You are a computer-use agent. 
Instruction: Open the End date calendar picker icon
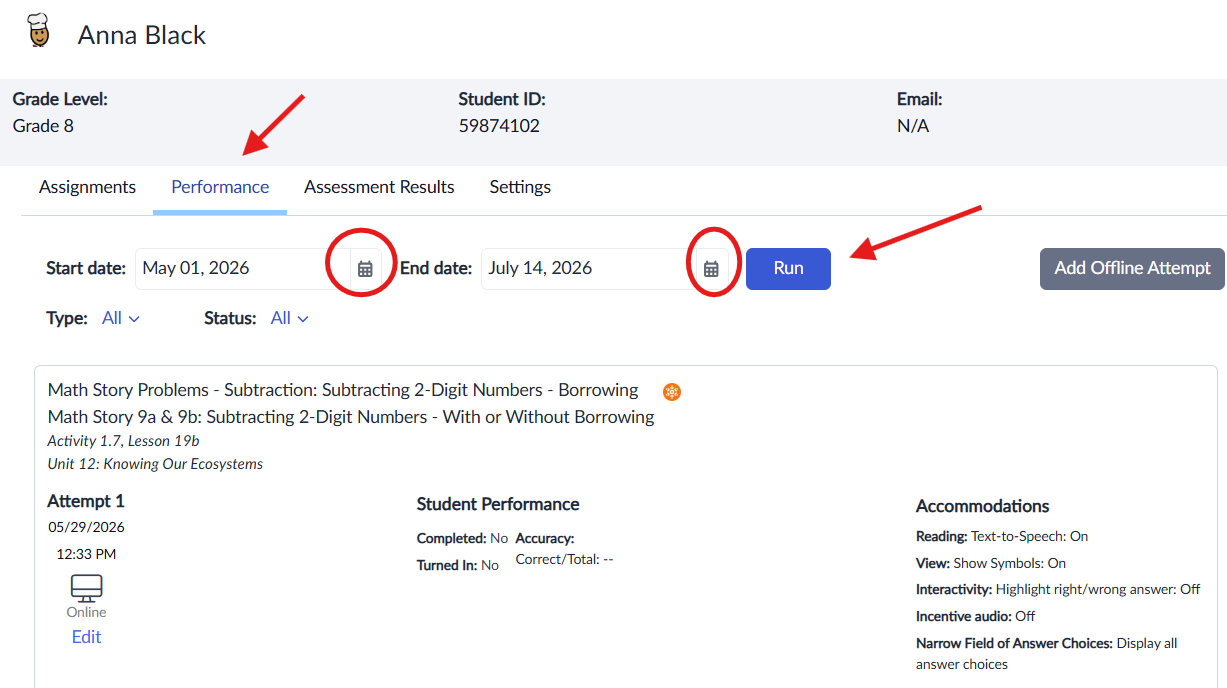click(x=711, y=269)
